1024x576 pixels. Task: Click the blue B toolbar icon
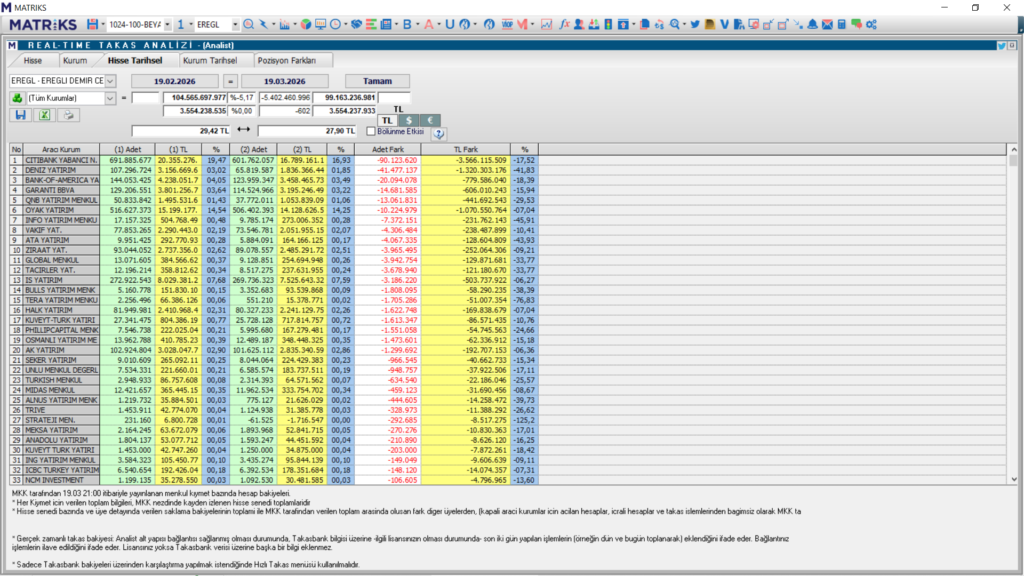tap(407, 24)
